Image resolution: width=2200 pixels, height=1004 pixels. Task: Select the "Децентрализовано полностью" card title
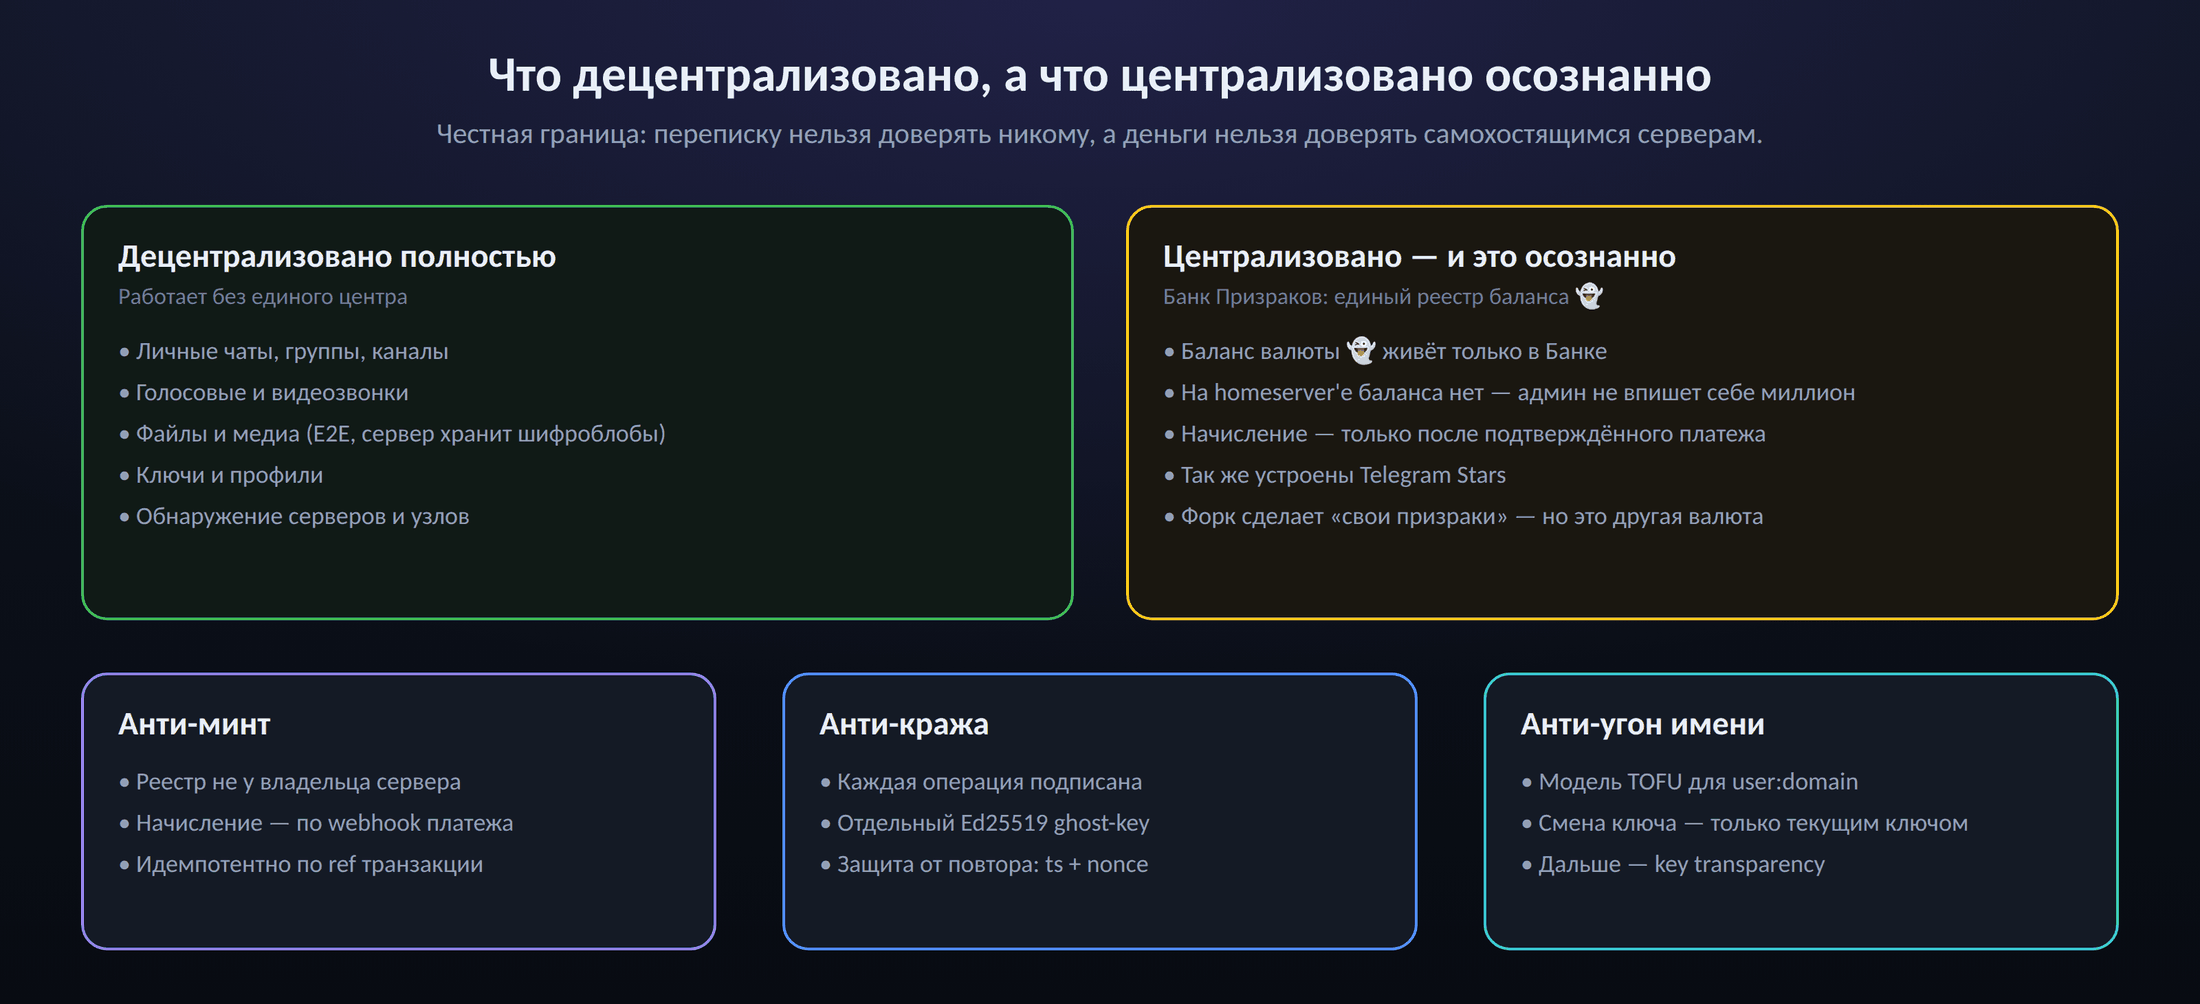[x=337, y=257]
